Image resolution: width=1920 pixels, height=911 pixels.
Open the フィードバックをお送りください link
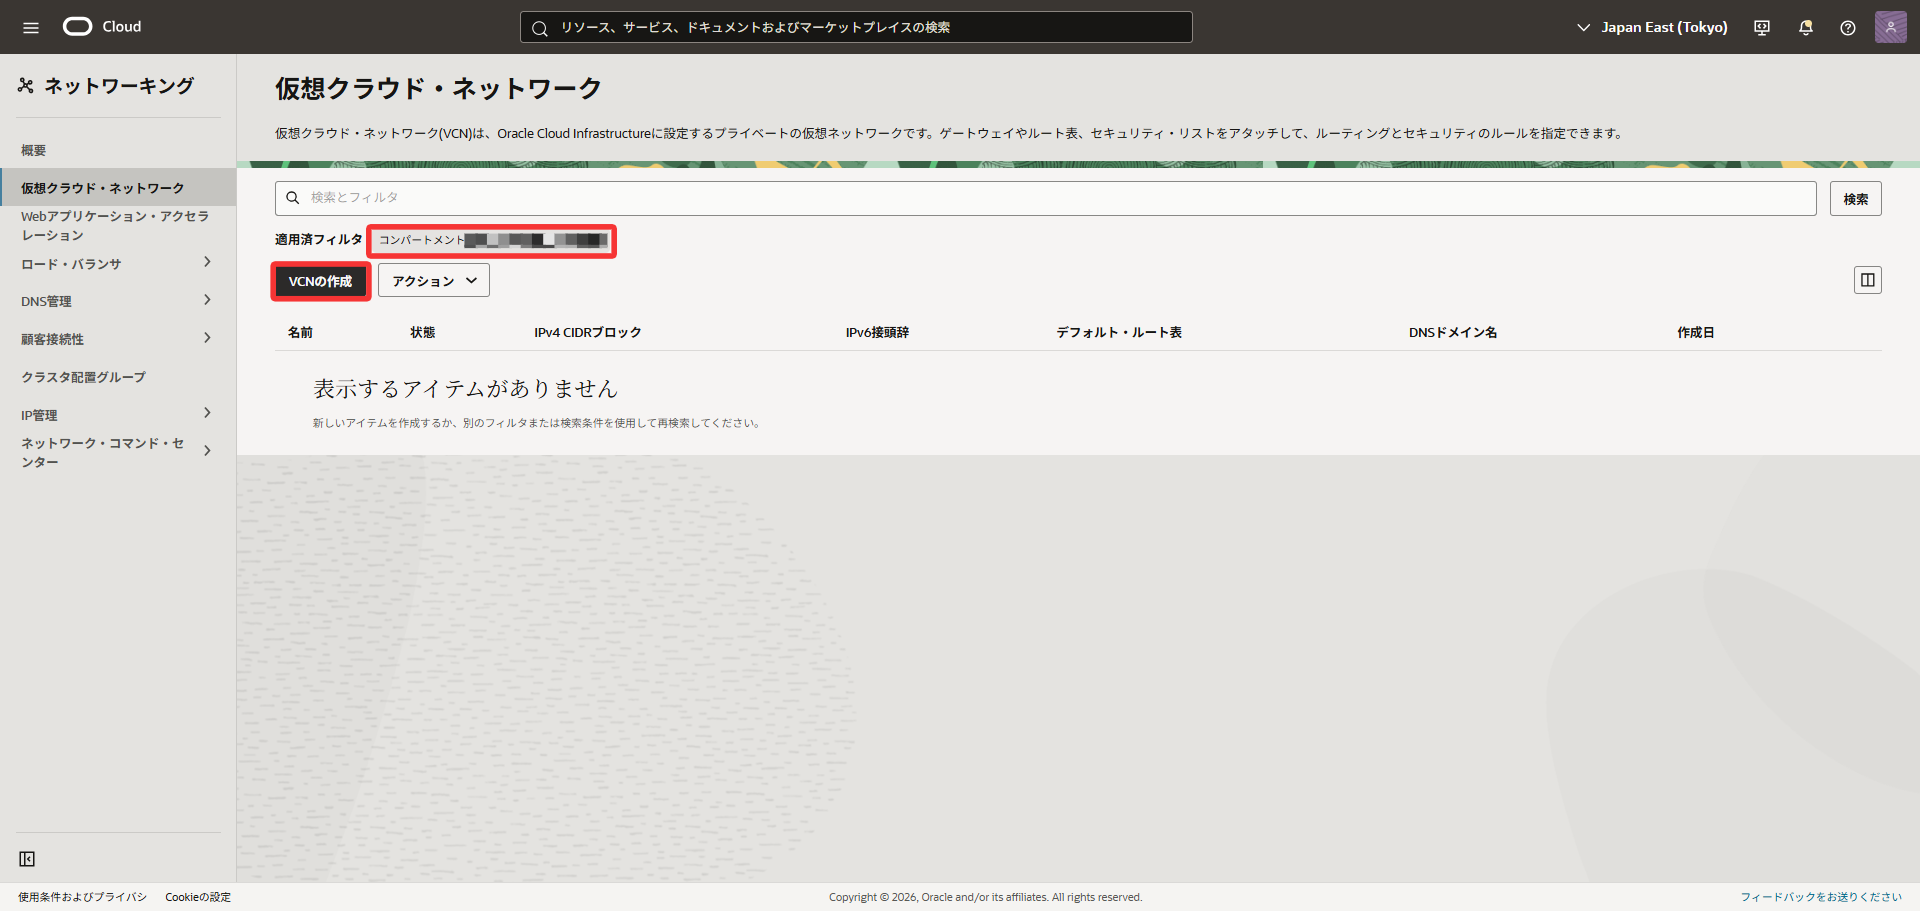[1821, 897]
